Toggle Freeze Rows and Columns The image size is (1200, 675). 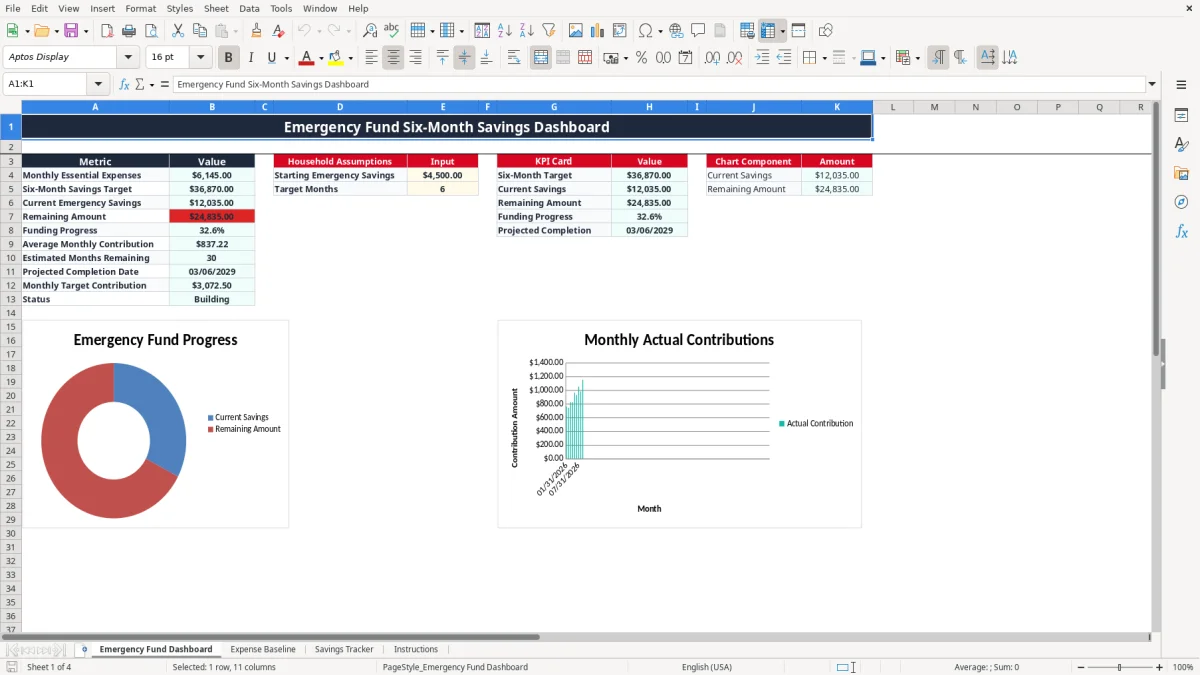[x=768, y=31]
